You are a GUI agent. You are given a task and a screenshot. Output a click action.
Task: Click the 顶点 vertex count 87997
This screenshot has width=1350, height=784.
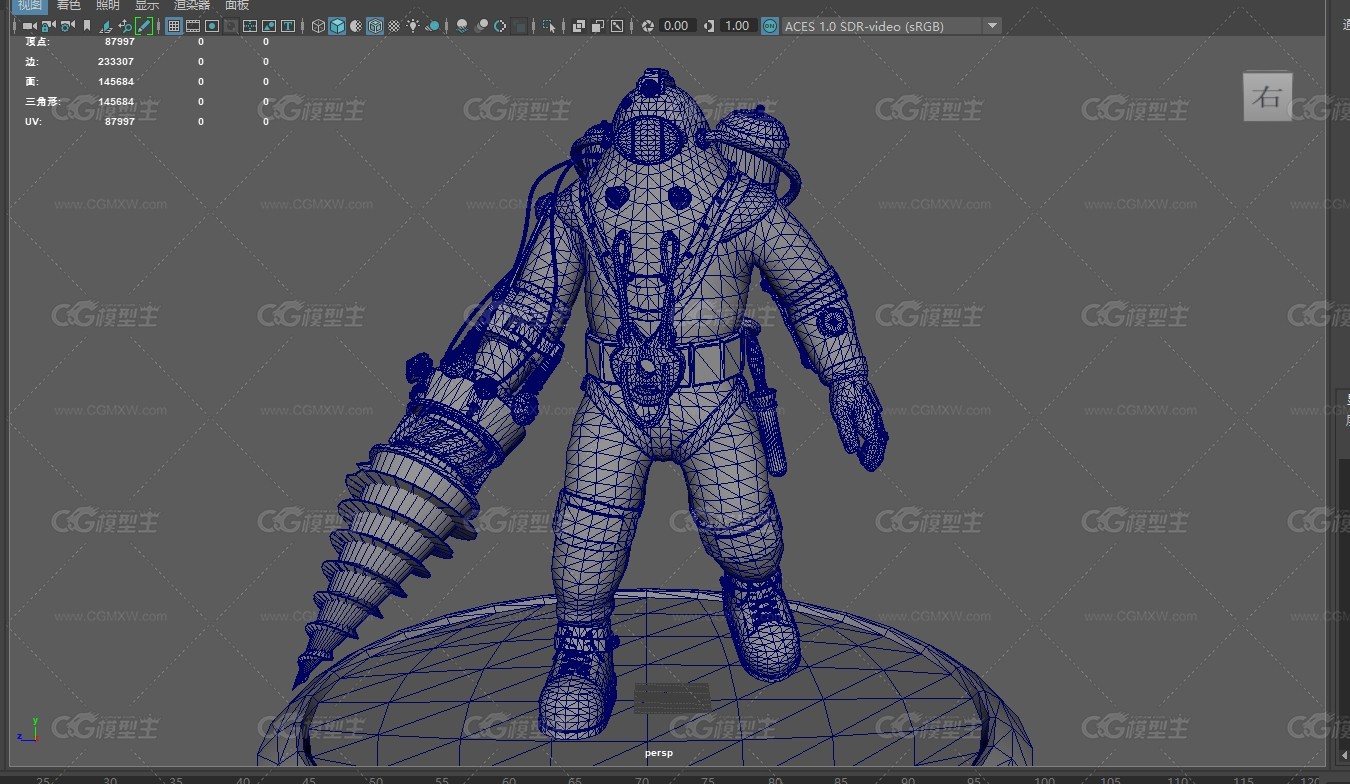[119, 42]
